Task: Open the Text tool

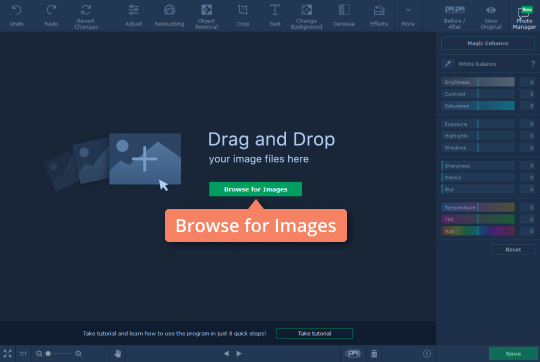Action: click(x=275, y=16)
